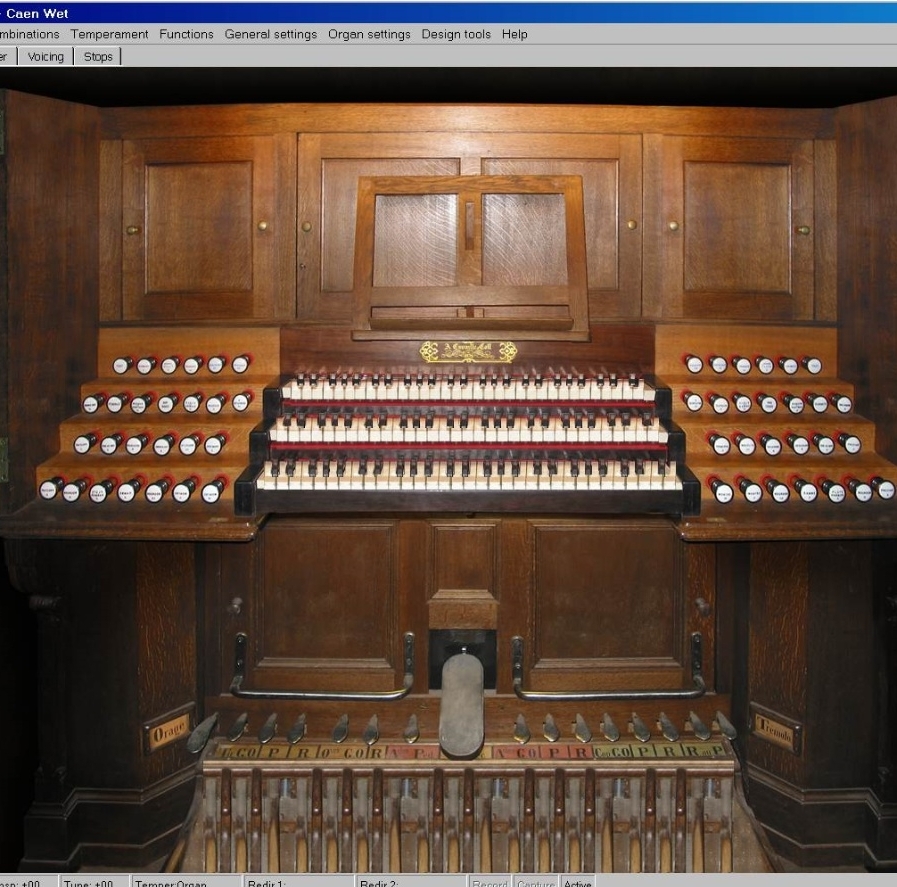Pull leftmost stop knob in top-left row
The width and height of the screenshot is (897, 887).
pyautogui.click(x=122, y=366)
